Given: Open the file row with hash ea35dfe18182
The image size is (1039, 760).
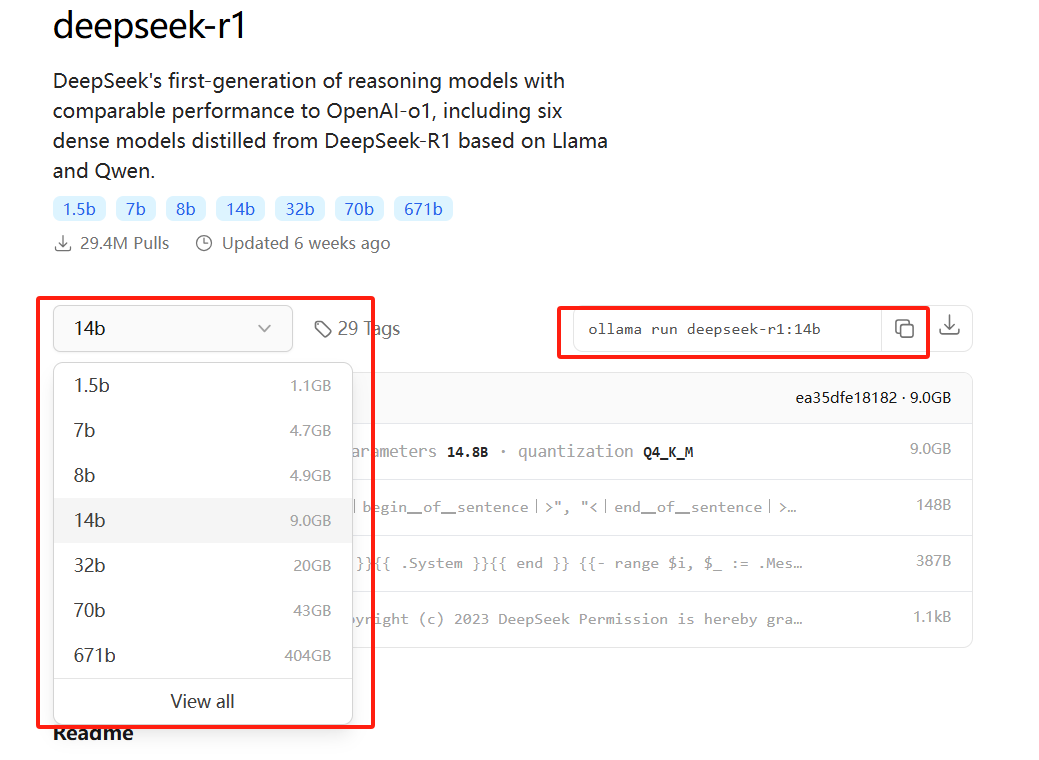Looking at the screenshot, I should (x=872, y=398).
